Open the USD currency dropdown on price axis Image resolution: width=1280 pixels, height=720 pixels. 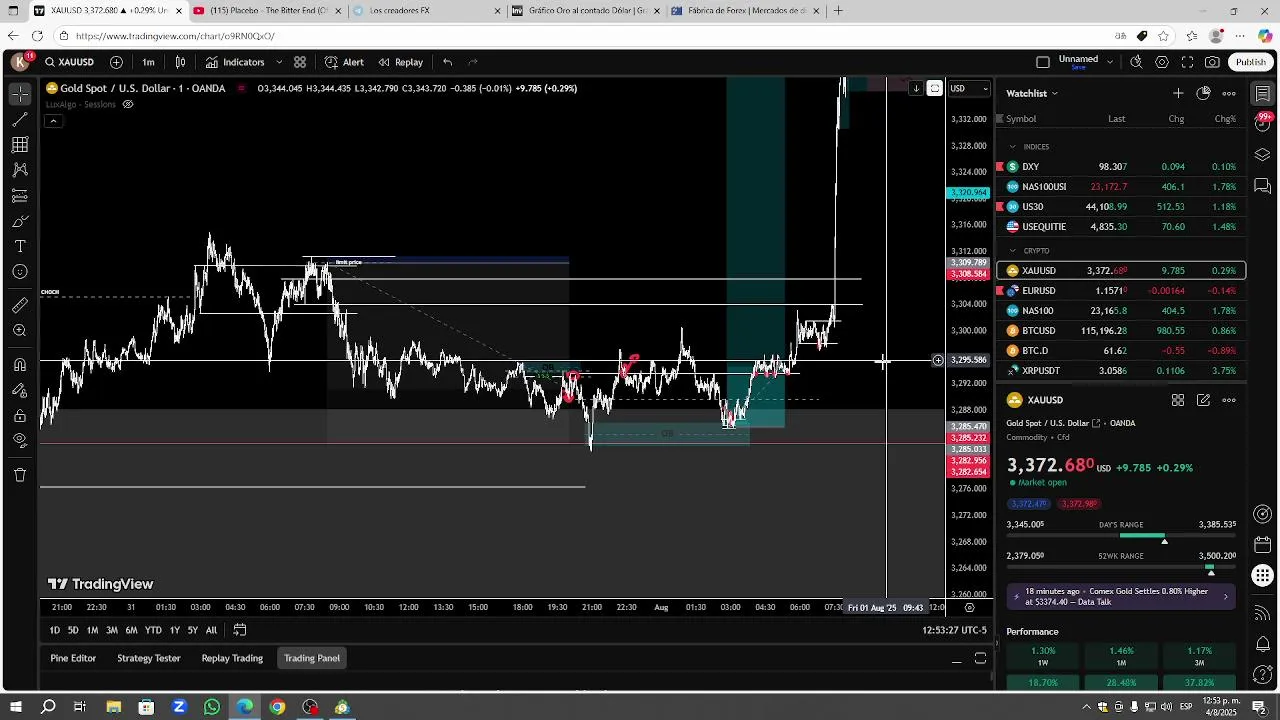969,88
